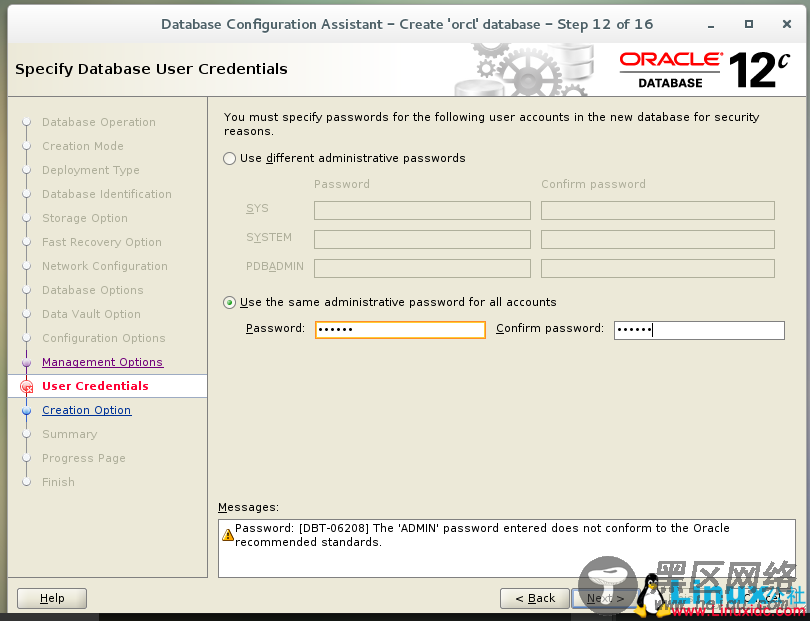Proceed with the Next button

(605, 598)
